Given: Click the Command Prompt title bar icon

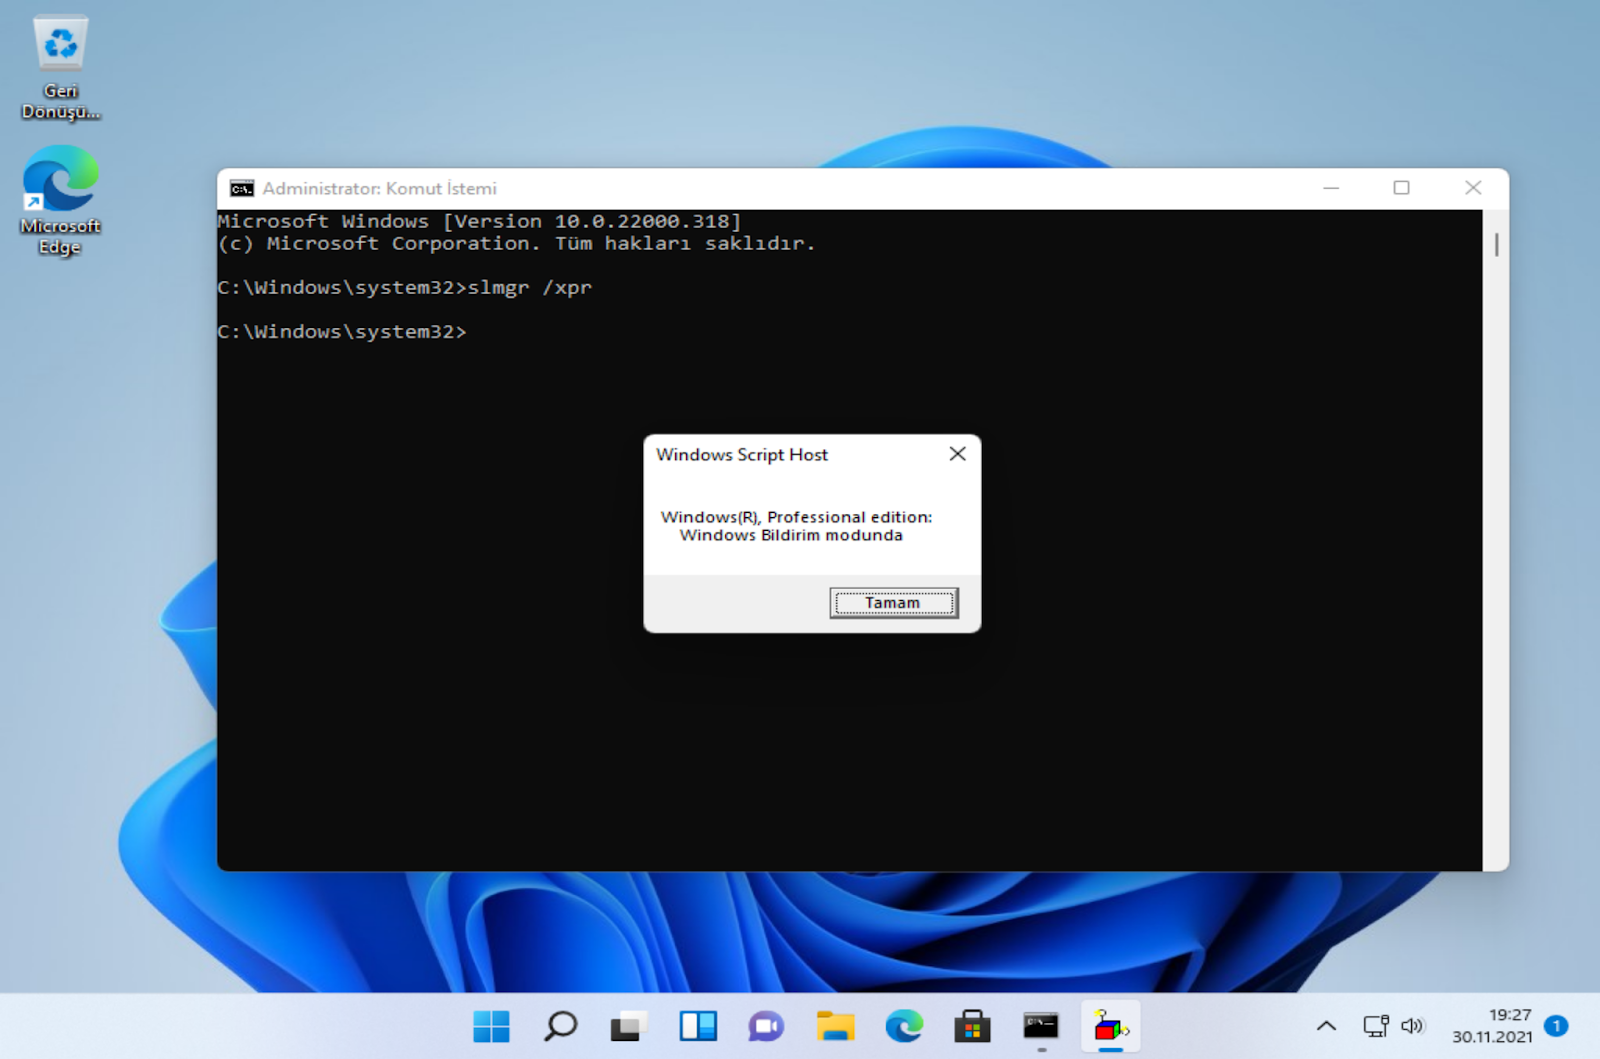Looking at the screenshot, I should 241,188.
